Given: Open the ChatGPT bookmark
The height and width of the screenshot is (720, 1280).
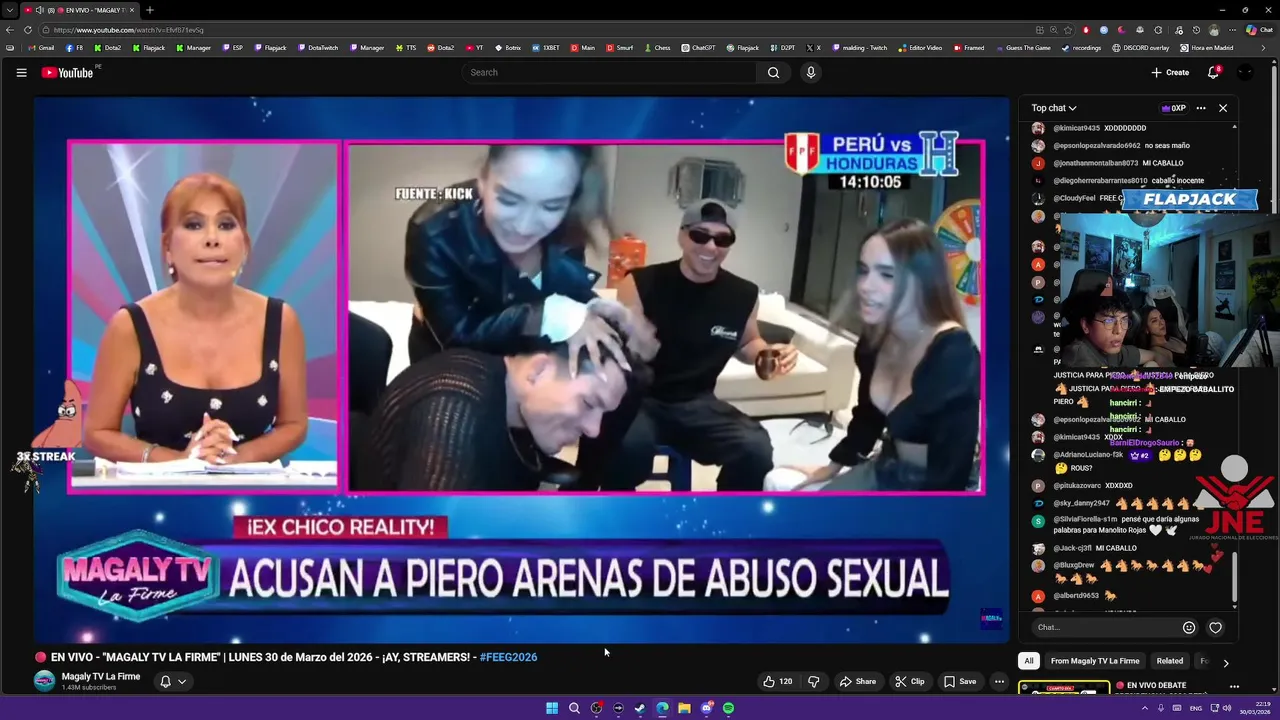Looking at the screenshot, I should coord(698,48).
